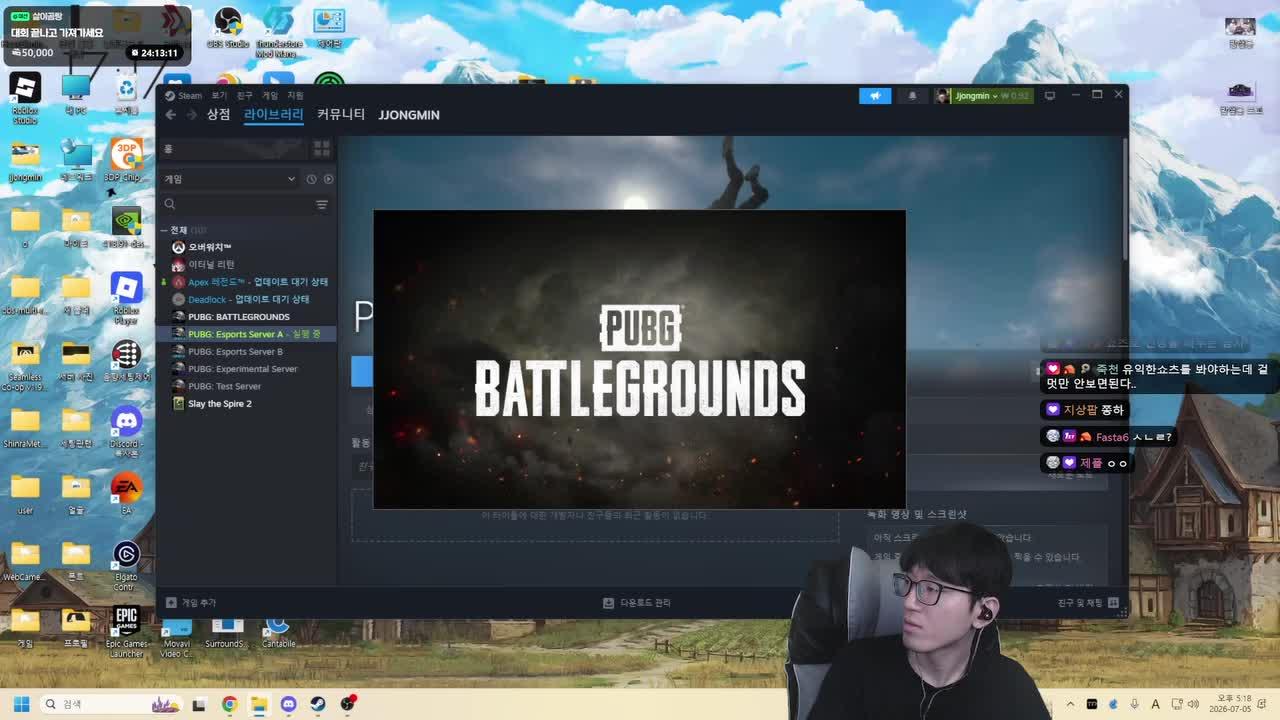The image size is (1280, 720).
Task: Click the 홈 home button in library sidebar
Action: 234,149
